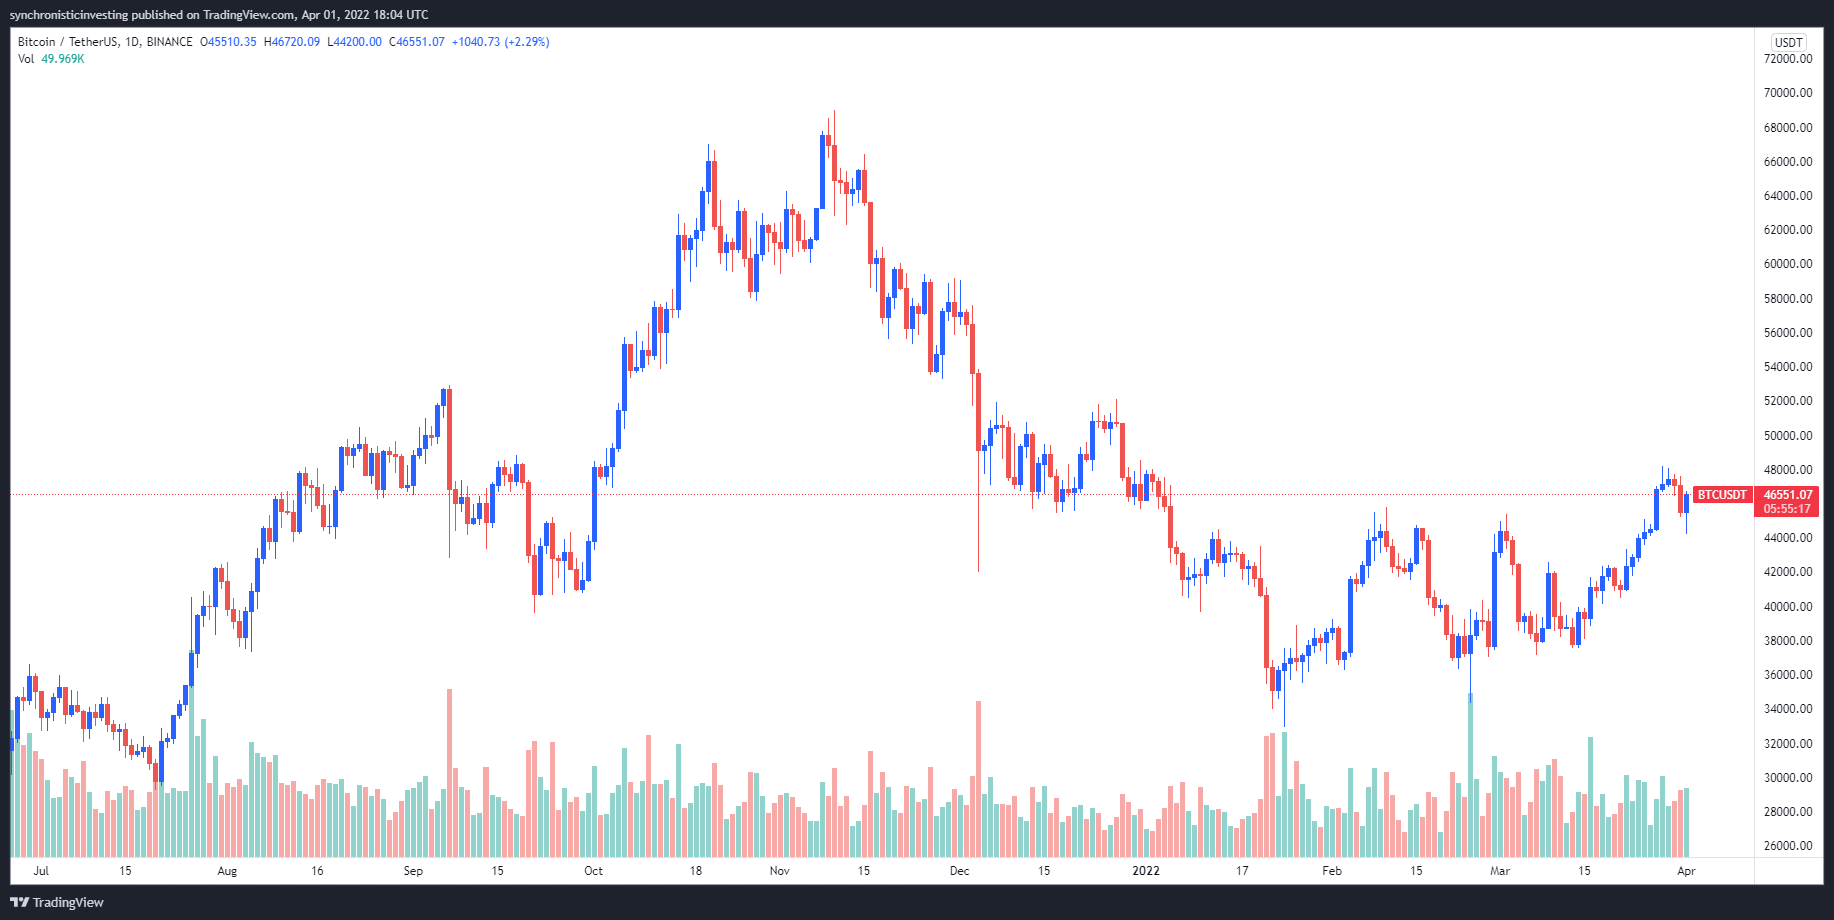Select the current price tag 46551.07
This screenshot has width=1834, height=920.
[x=1788, y=495]
